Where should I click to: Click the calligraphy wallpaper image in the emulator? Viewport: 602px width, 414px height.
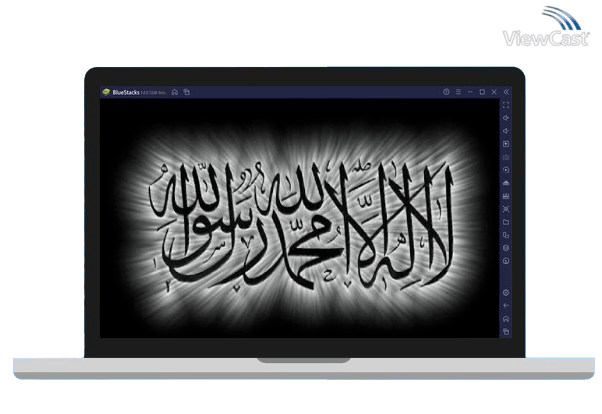(x=299, y=218)
